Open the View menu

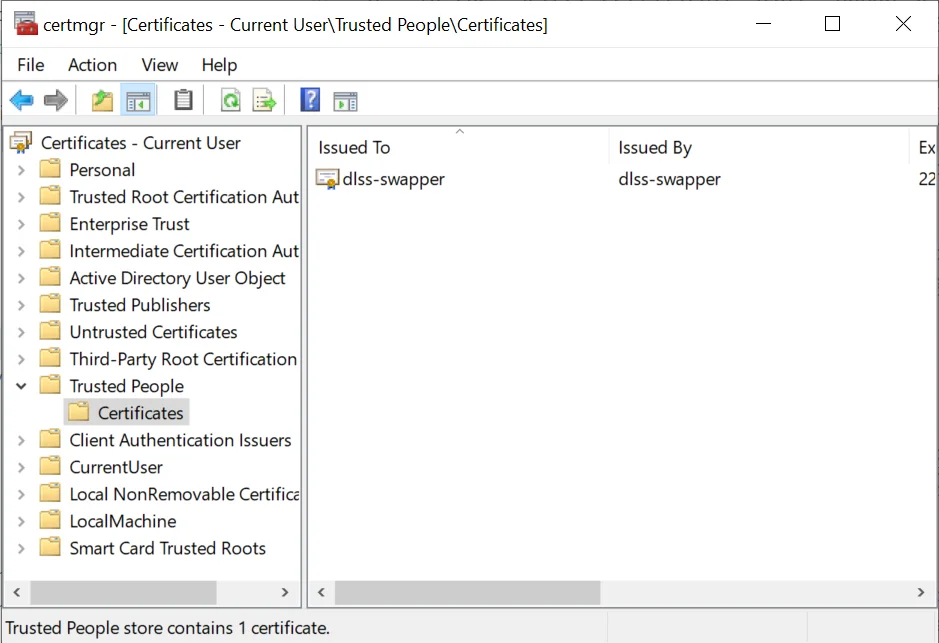(x=160, y=65)
